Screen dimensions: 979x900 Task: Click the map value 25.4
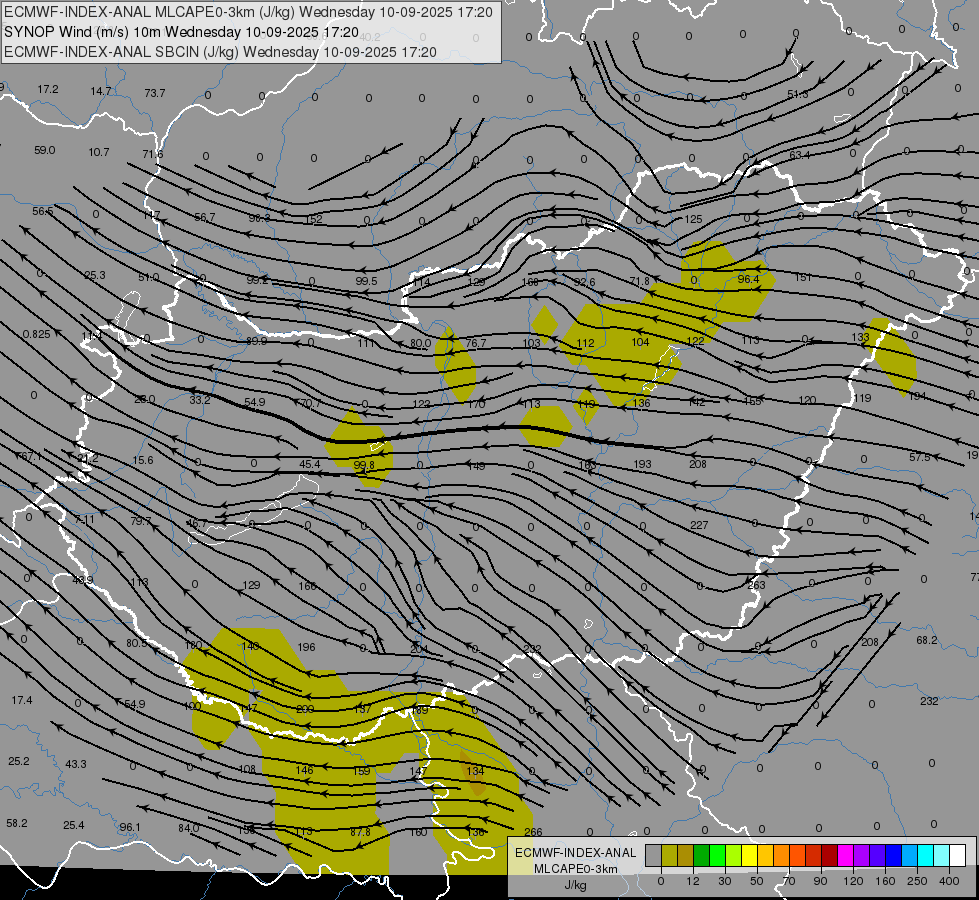pos(74,826)
